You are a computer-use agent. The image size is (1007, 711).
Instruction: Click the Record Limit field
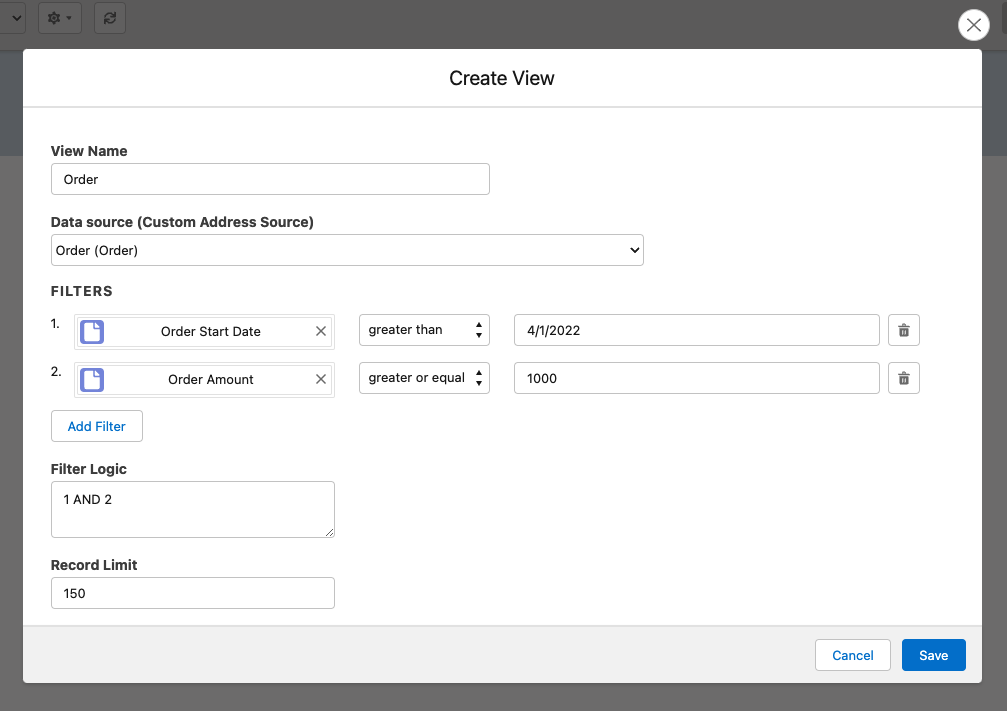pos(192,593)
